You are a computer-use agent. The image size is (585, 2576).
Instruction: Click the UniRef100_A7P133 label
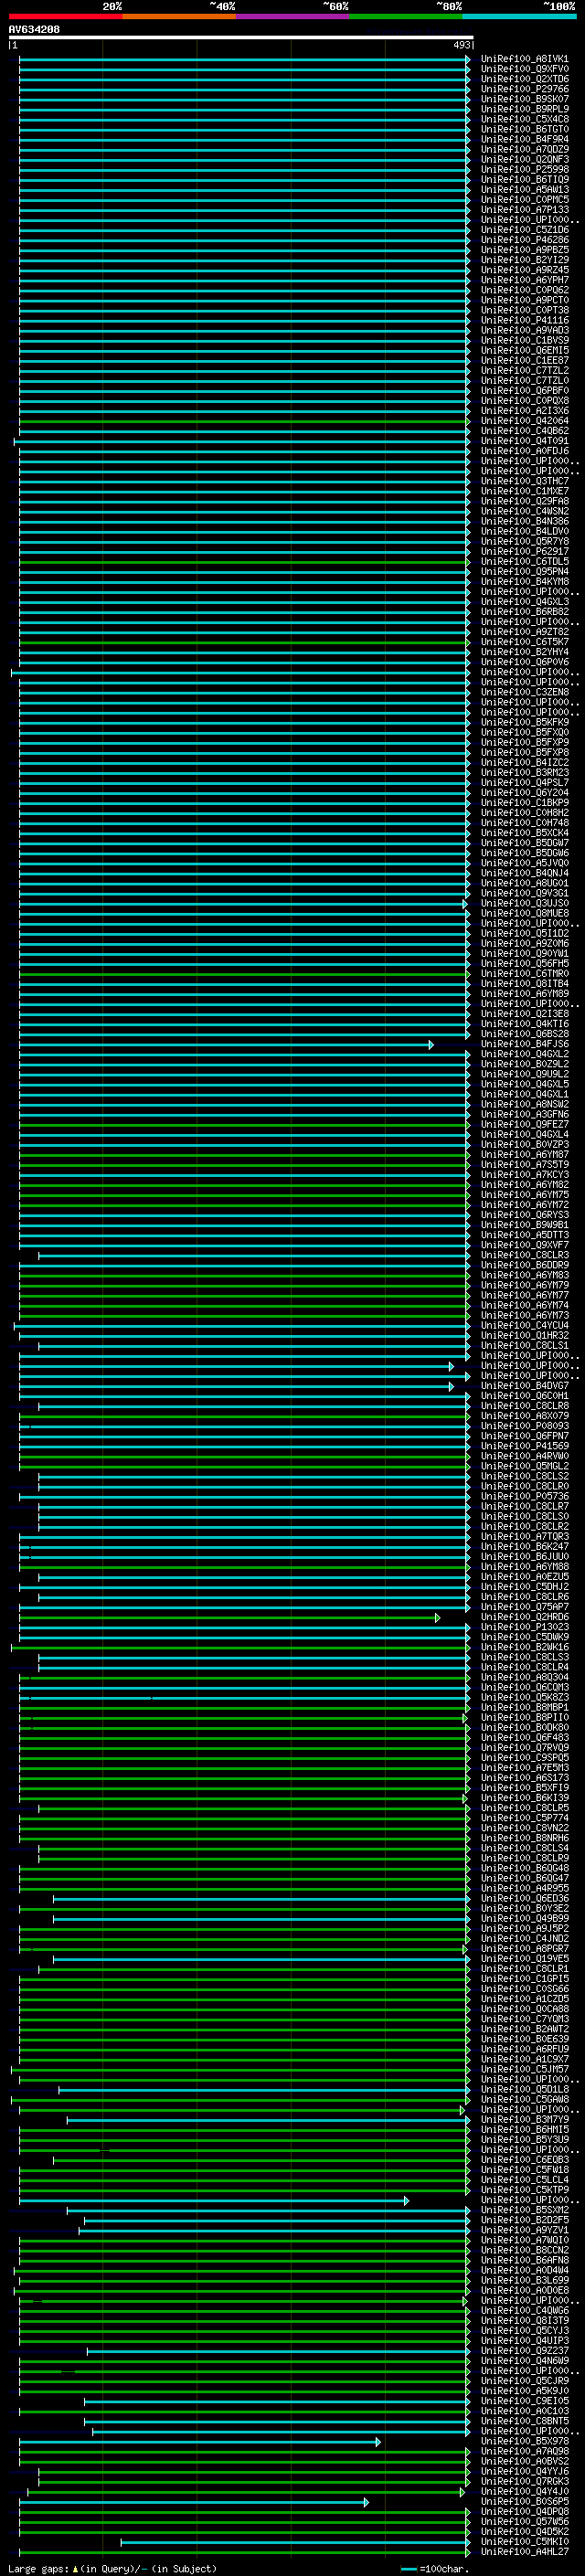coord(524,209)
